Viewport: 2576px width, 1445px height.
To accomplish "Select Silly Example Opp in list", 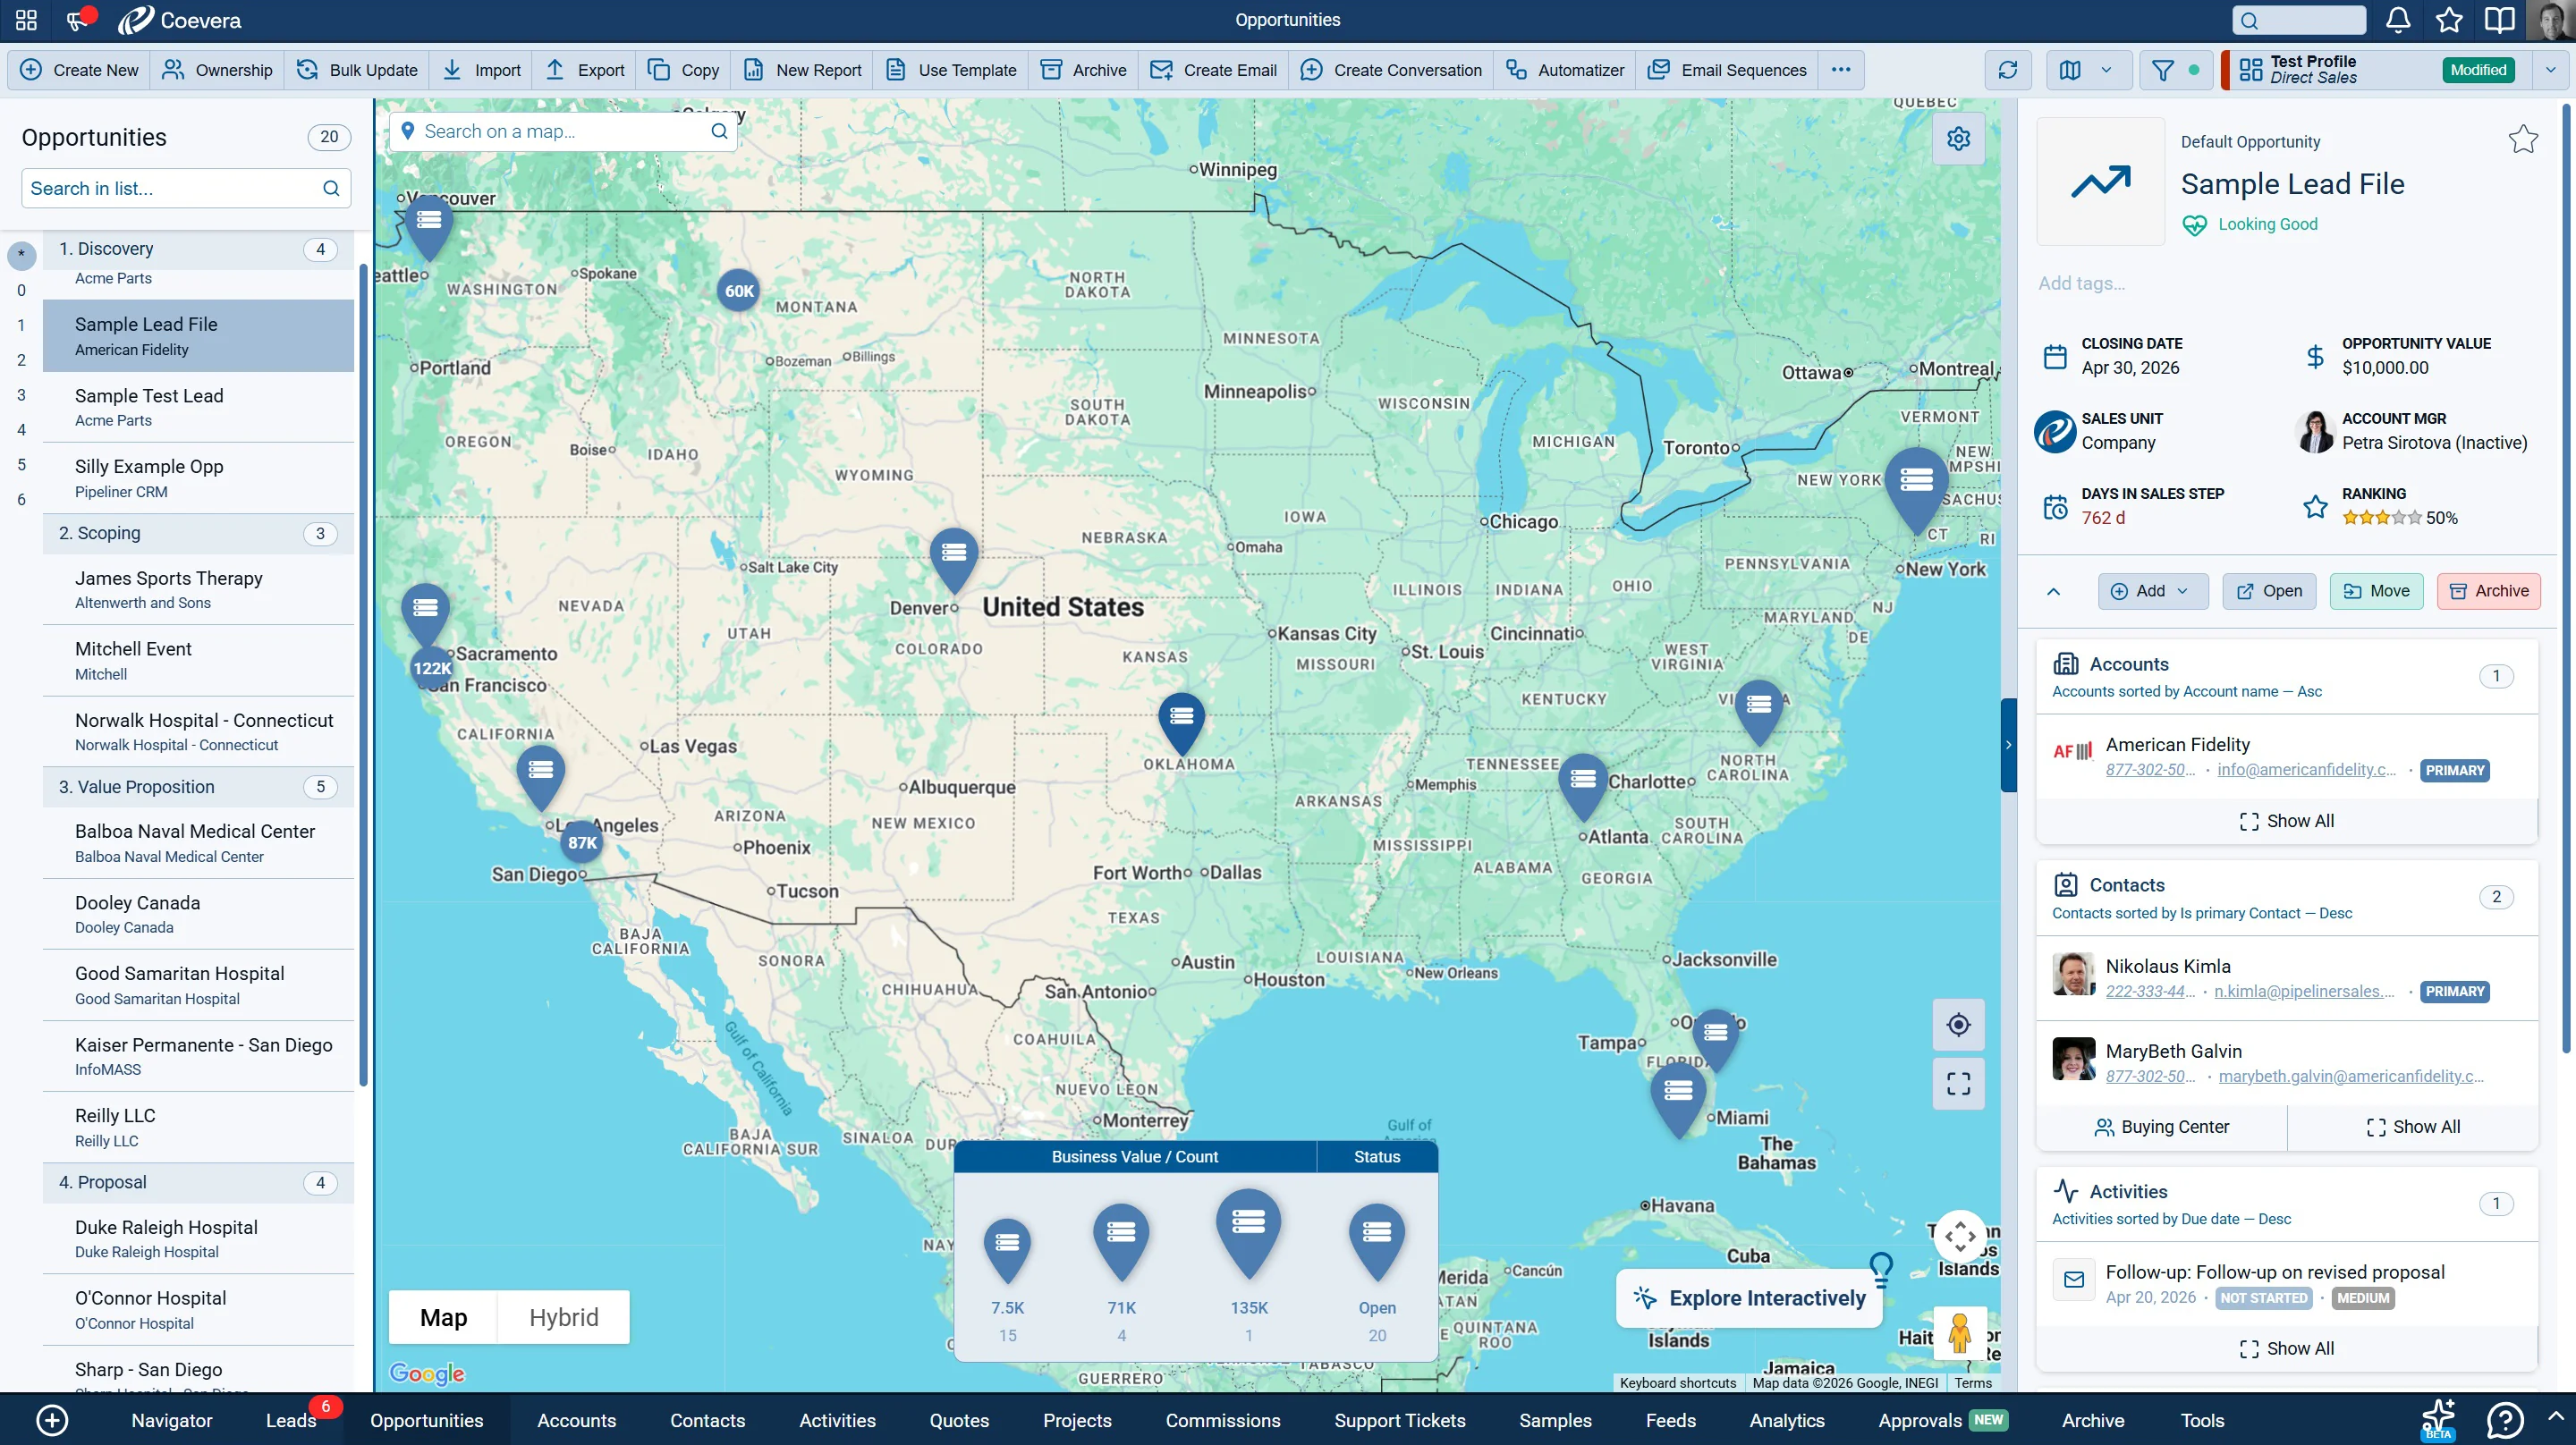I will (198, 478).
